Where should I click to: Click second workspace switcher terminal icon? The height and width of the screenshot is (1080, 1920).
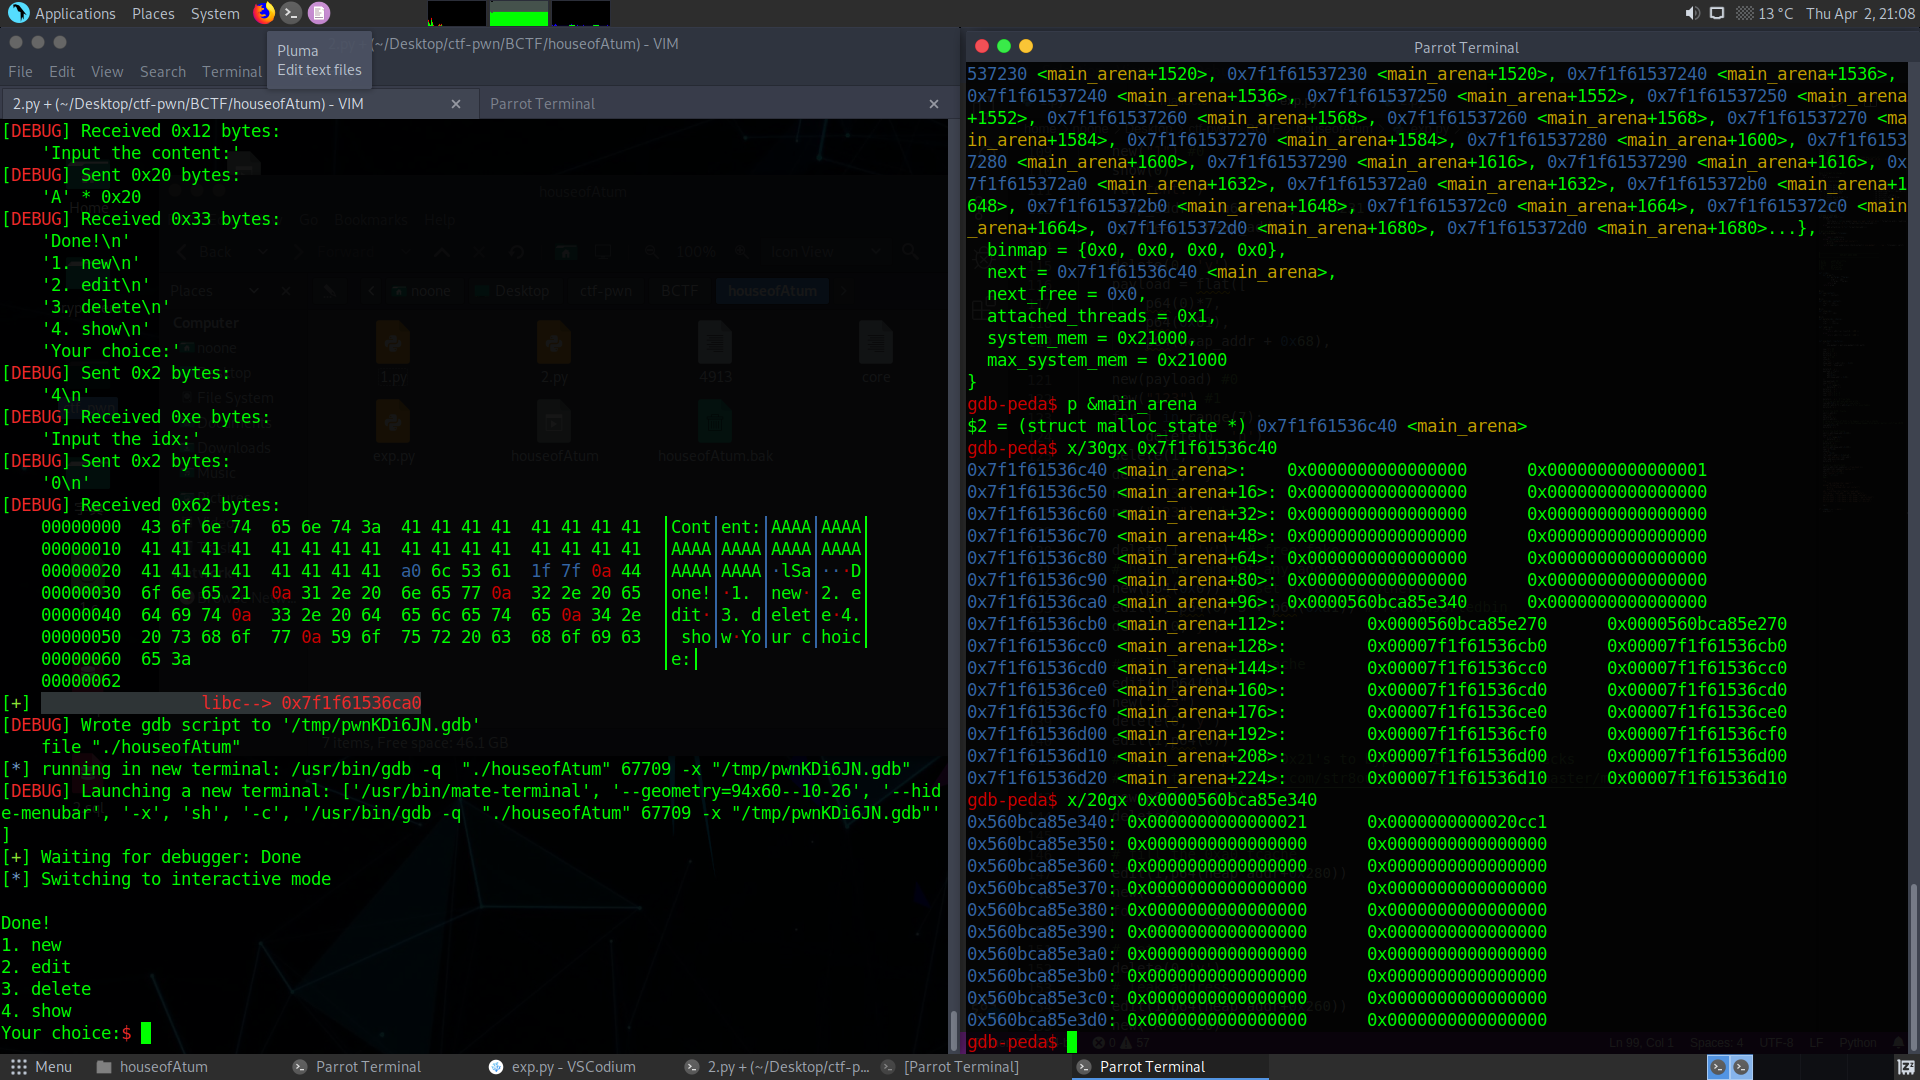point(1741,1067)
